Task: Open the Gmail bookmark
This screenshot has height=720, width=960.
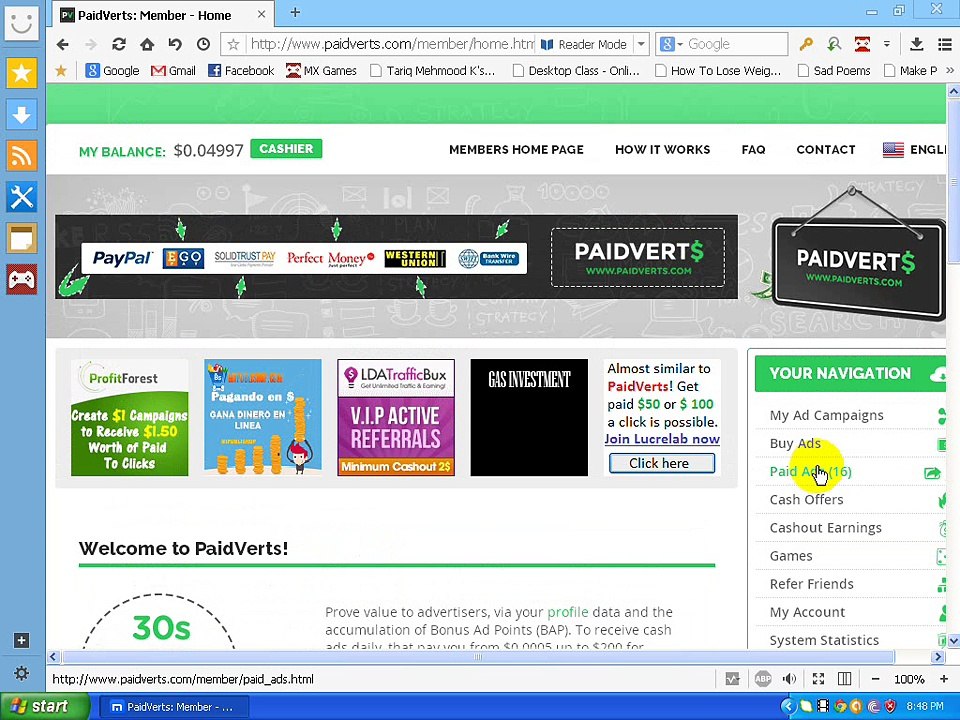Action: pyautogui.click(x=173, y=70)
